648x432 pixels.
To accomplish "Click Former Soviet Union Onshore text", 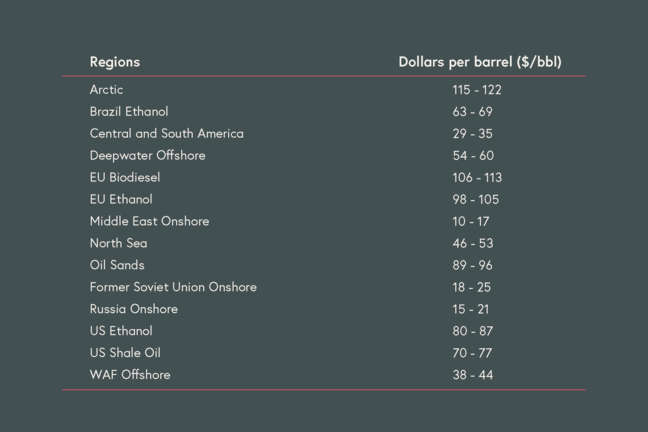I will coord(173,288).
